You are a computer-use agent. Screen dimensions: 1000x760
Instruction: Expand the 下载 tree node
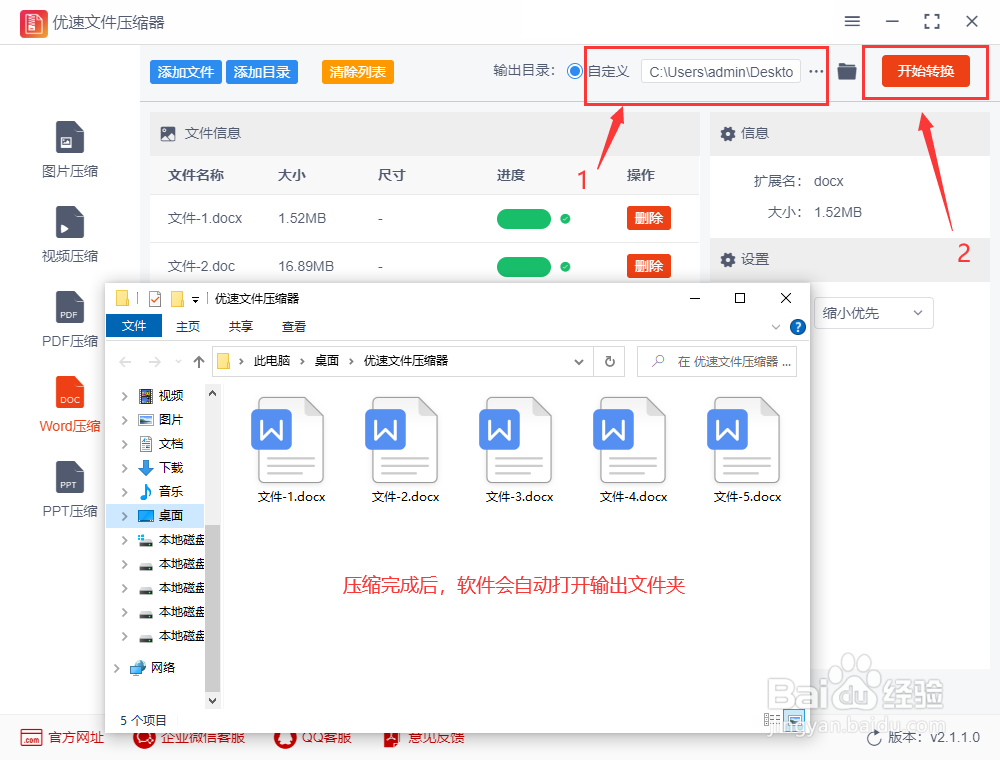tap(124, 468)
